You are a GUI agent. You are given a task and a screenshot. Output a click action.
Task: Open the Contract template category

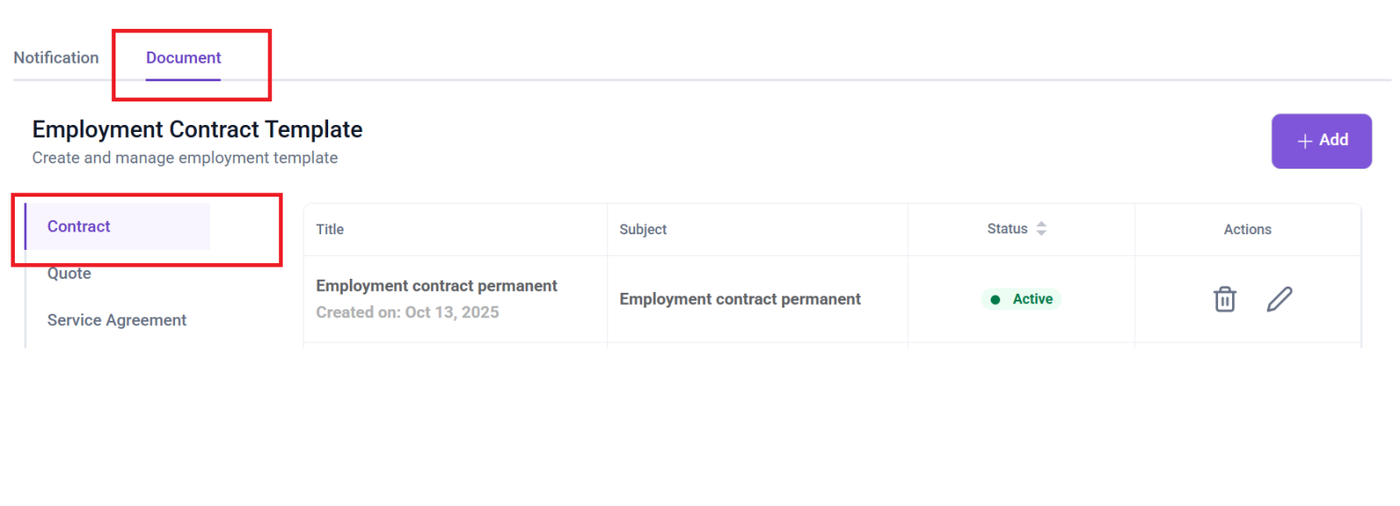coord(79,227)
